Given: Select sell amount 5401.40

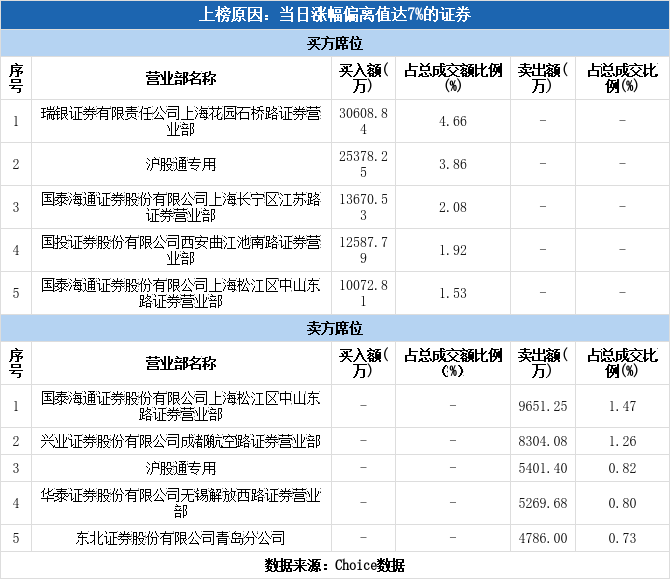Looking at the screenshot, I should (x=543, y=468).
